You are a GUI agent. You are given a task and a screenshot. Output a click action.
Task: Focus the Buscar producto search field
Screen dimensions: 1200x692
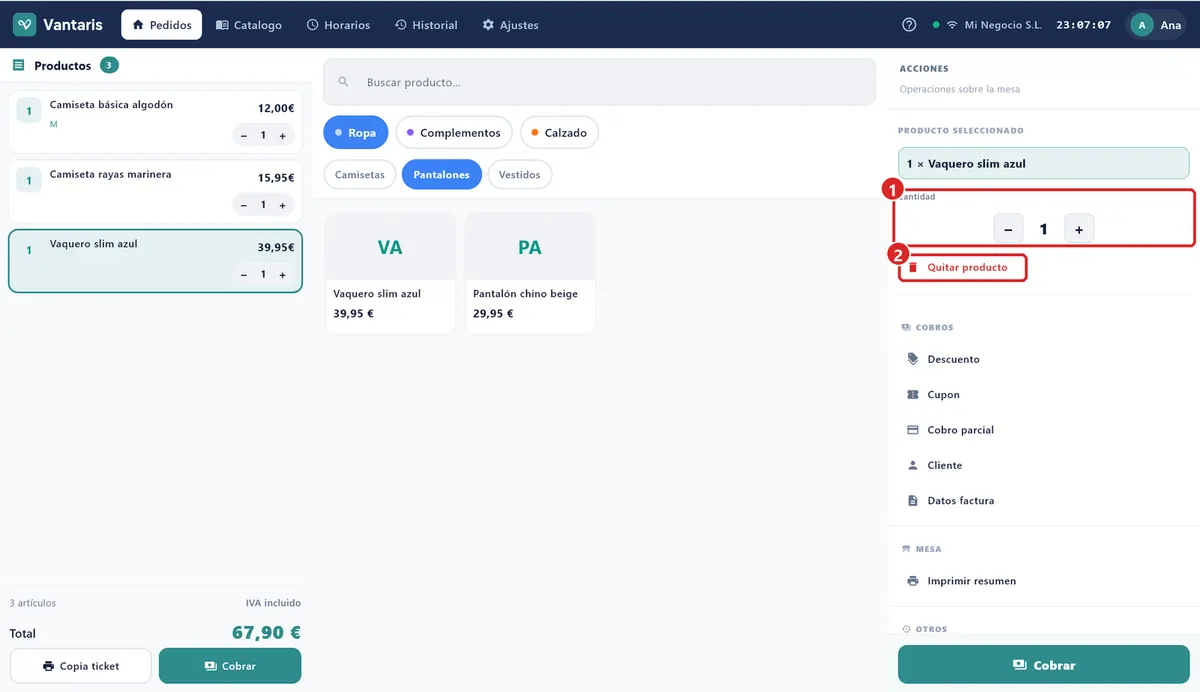coord(599,82)
